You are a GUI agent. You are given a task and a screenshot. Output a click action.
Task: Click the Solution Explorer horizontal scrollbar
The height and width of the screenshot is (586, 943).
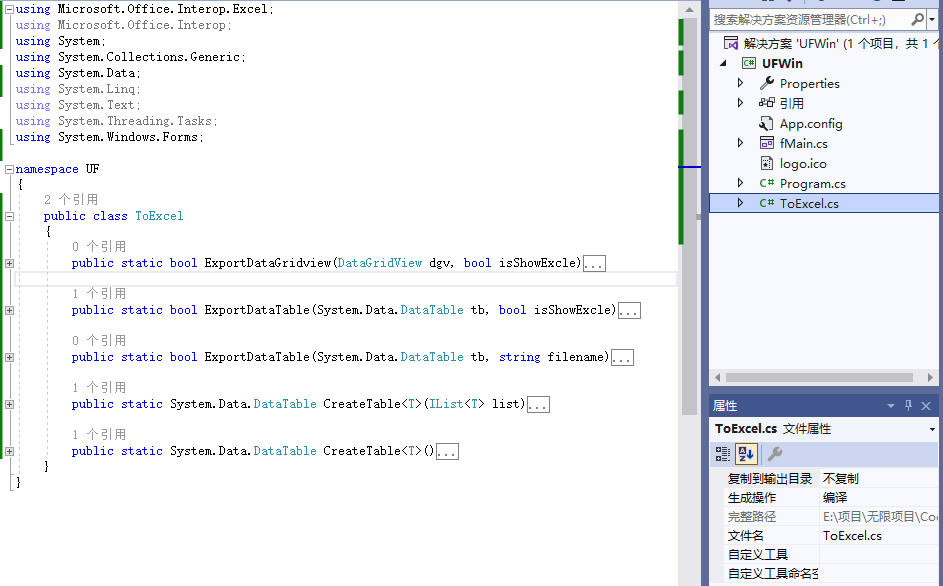click(820, 377)
